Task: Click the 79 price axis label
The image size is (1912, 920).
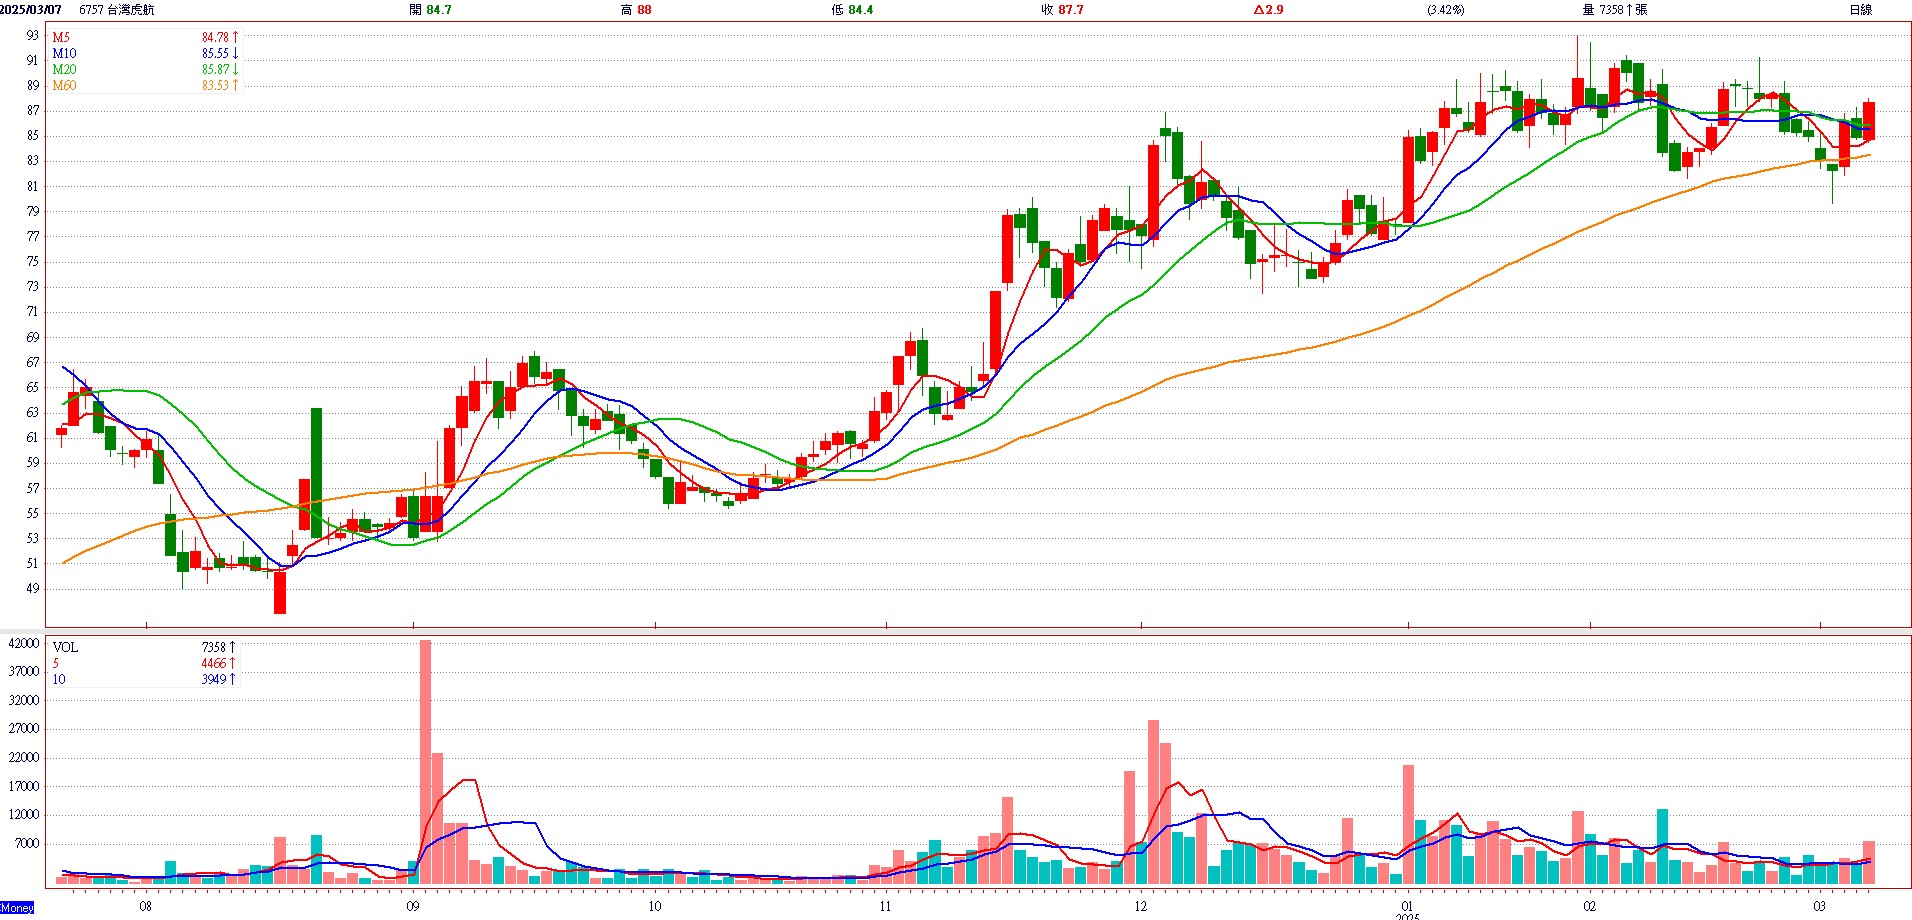Action: click(x=33, y=211)
